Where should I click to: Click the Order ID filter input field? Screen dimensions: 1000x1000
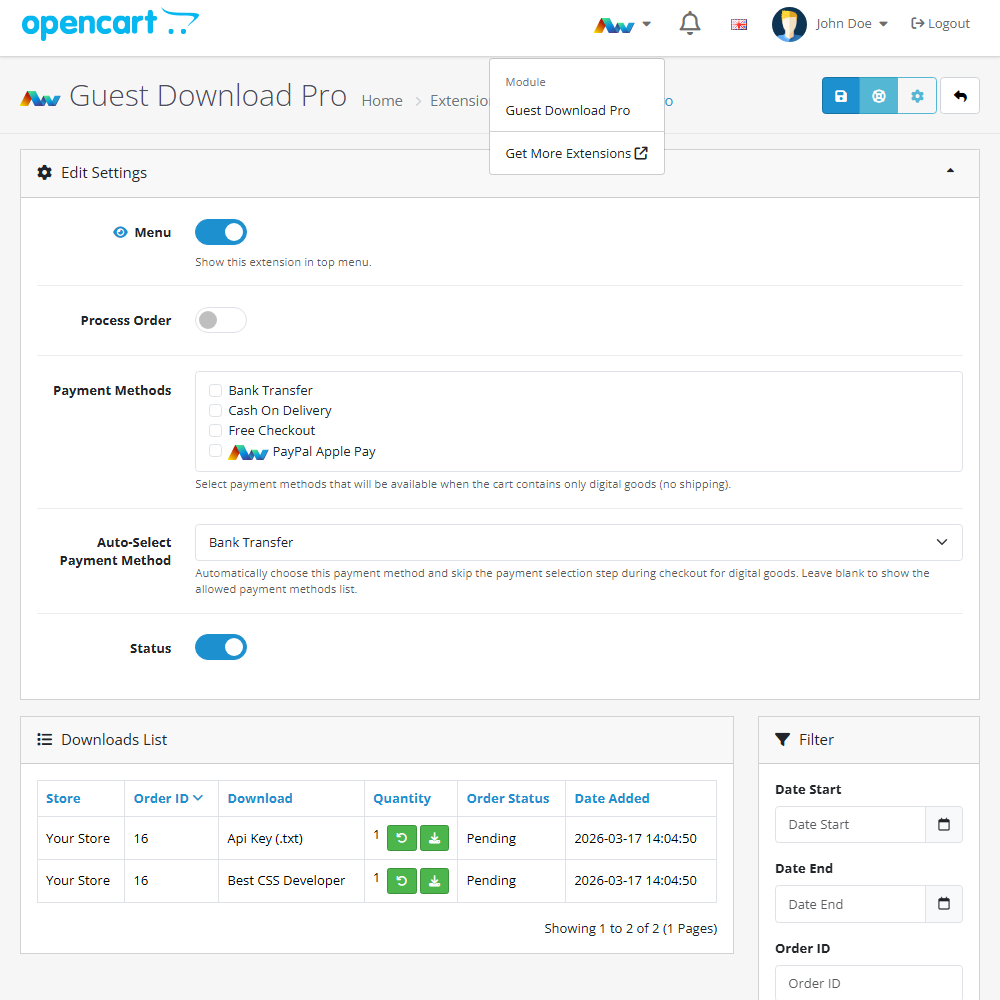[x=868, y=983]
